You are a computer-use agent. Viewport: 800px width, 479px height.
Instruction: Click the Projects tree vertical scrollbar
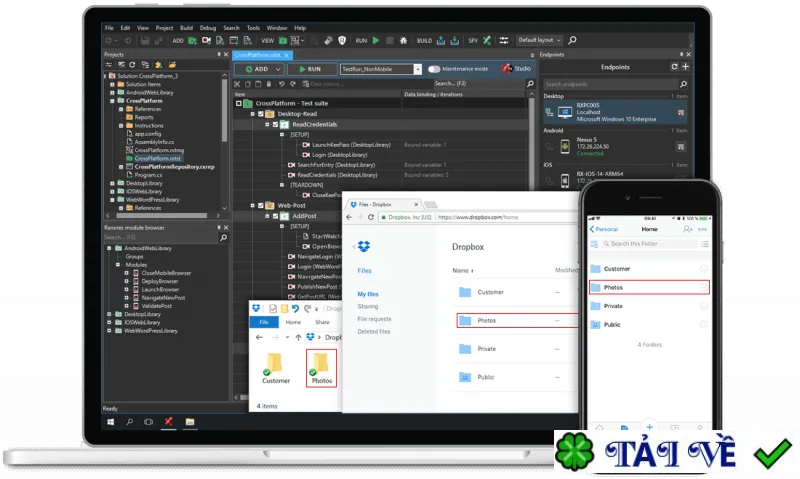[x=224, y=113]
